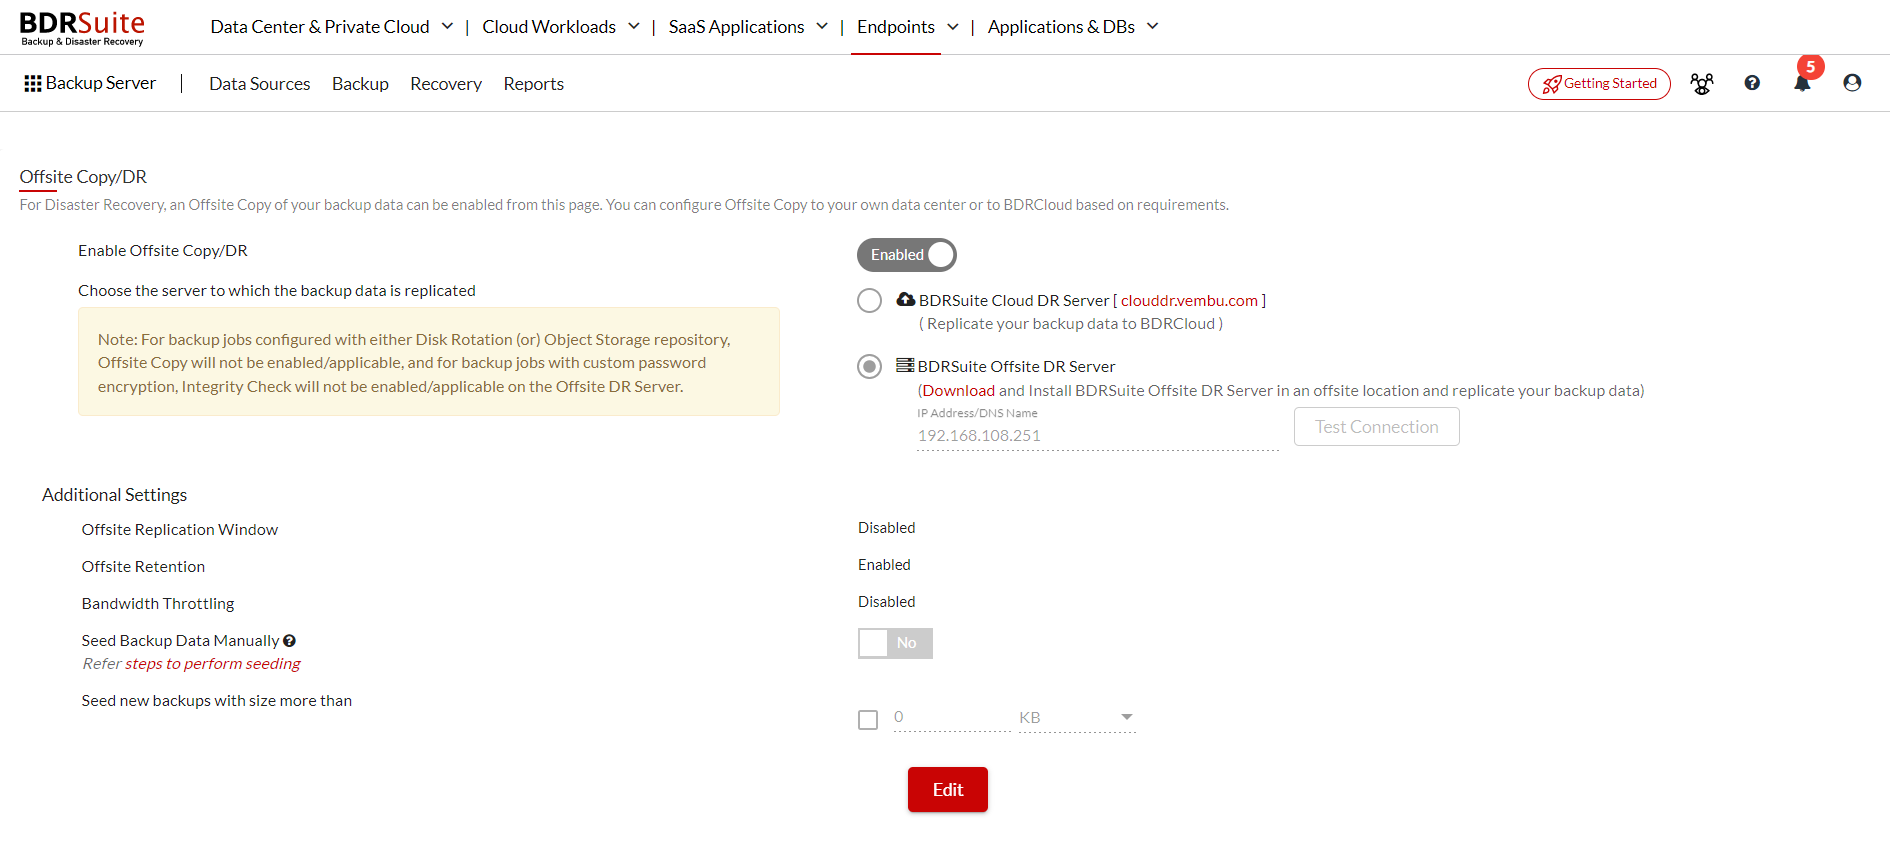Image resolution: width=1890 pixels, height=852 pixels.
Task: Toggle the Seed Backup Data Manually switch
Action: pos(895,643)
